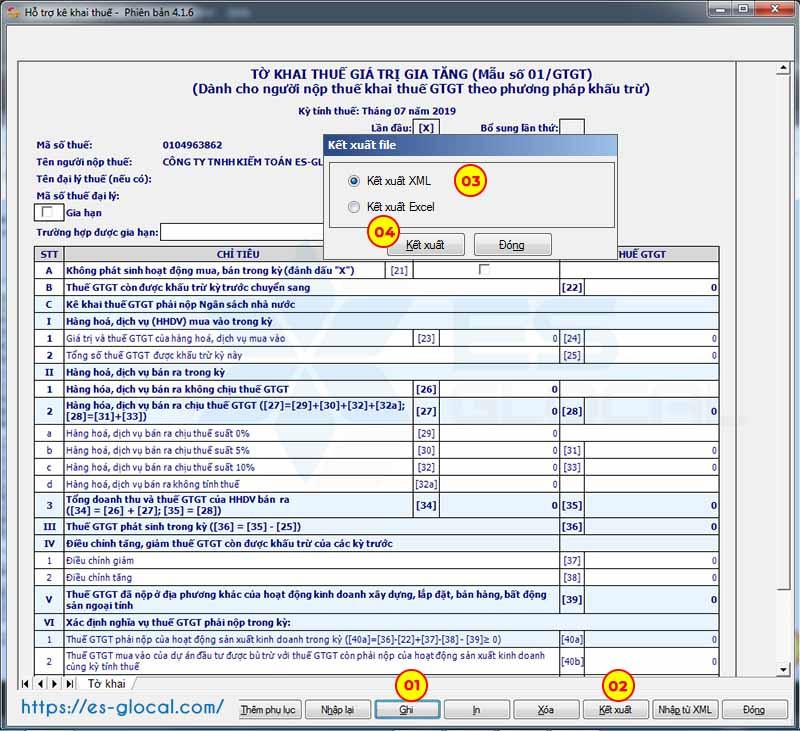This screenshot has width=800, height=731.
Task: Click tax code value 0104963862
Action: tap(192, 145)
